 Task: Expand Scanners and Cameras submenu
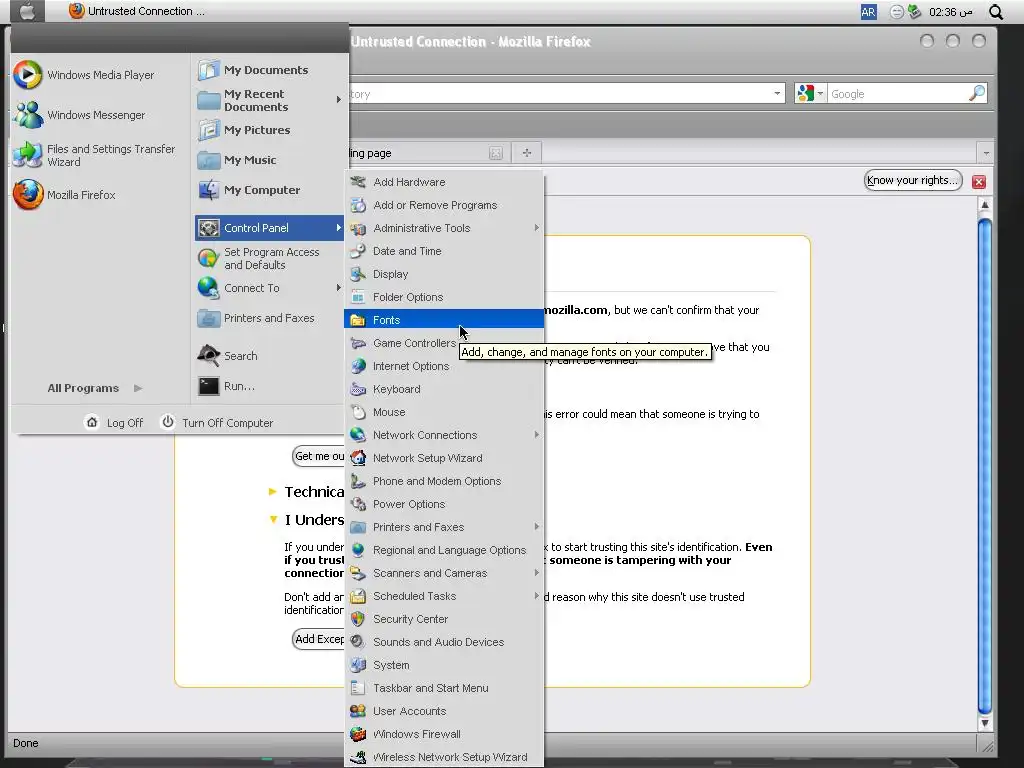coord(537,573)
